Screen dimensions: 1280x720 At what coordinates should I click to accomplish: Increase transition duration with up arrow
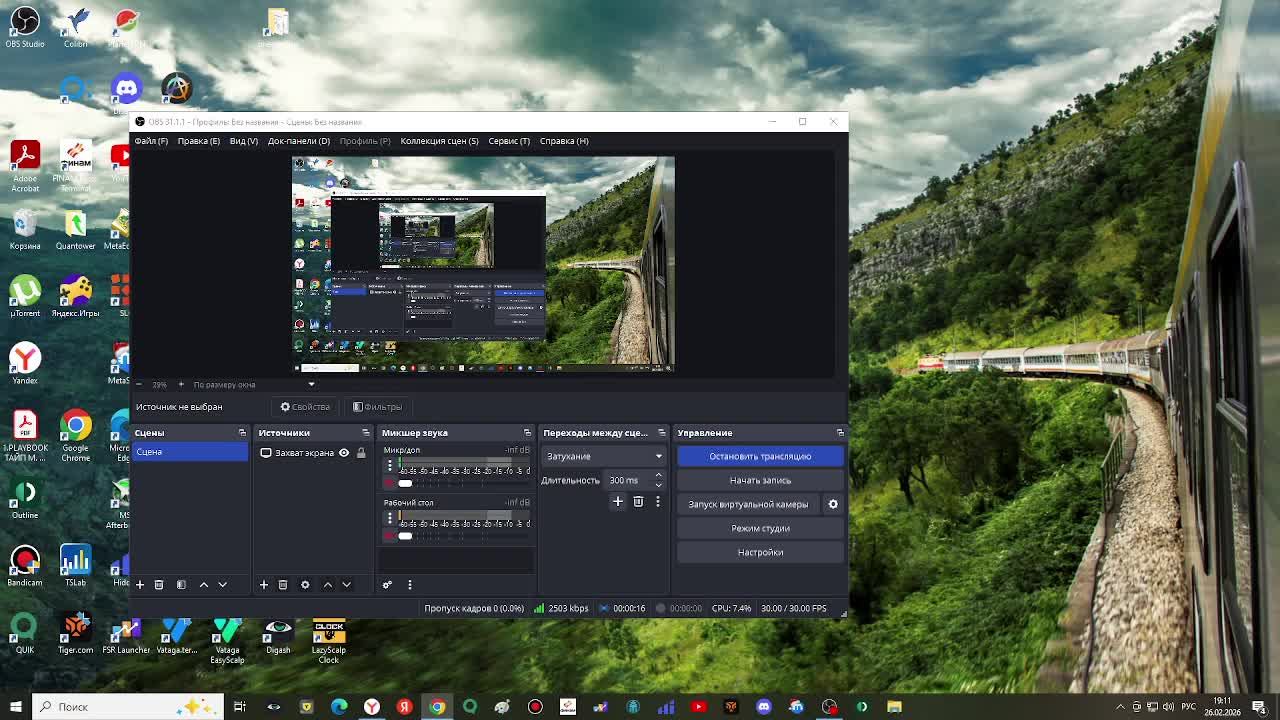click(658, 476)
